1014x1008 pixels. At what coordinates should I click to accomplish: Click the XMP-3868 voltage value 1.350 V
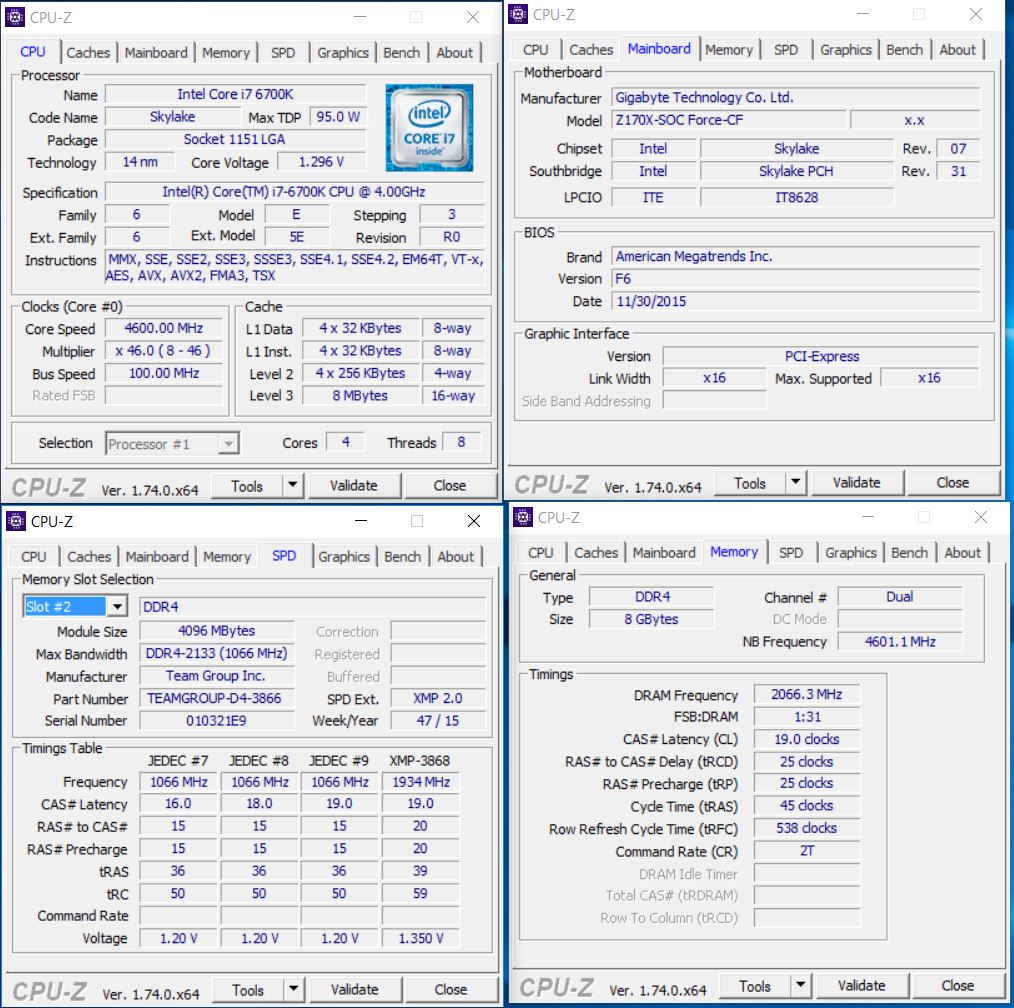tap(420, 938)
